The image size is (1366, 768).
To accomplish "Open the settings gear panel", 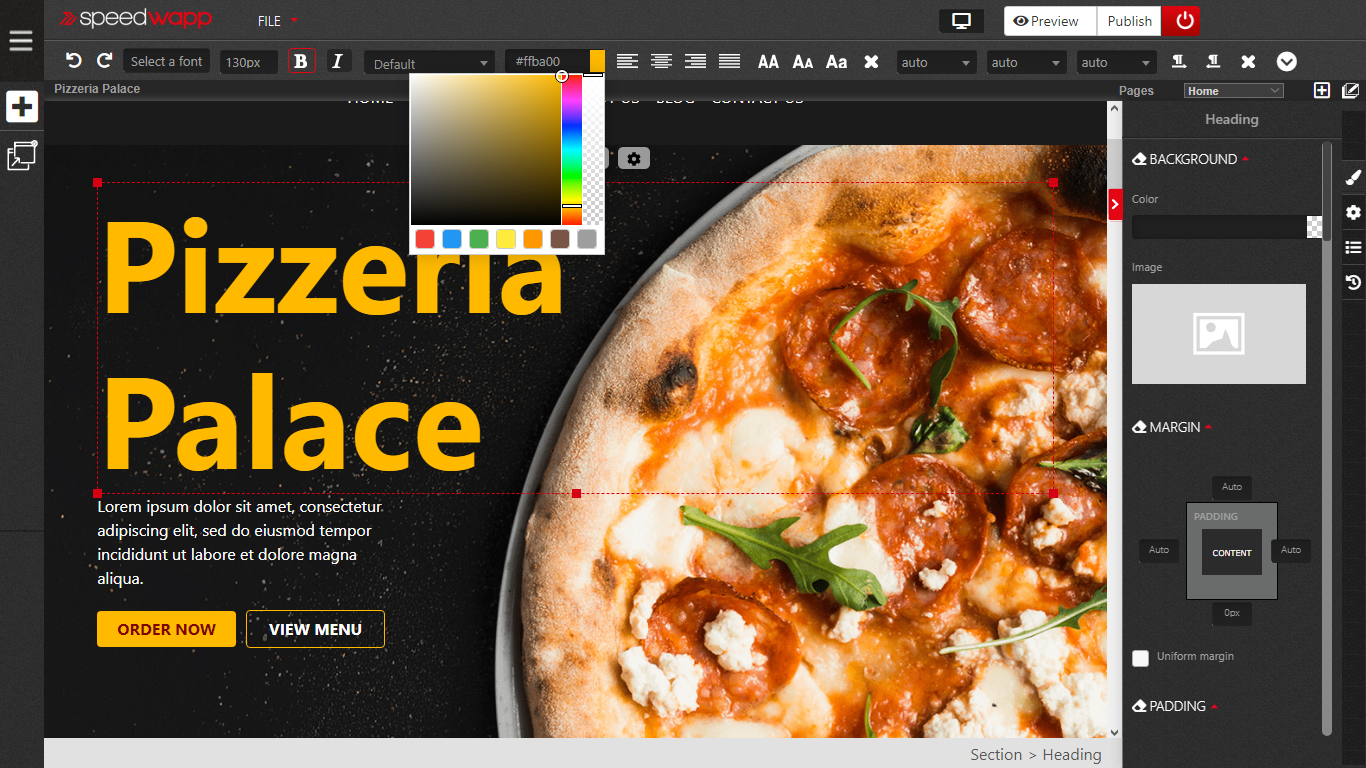I will (1353, 212).
